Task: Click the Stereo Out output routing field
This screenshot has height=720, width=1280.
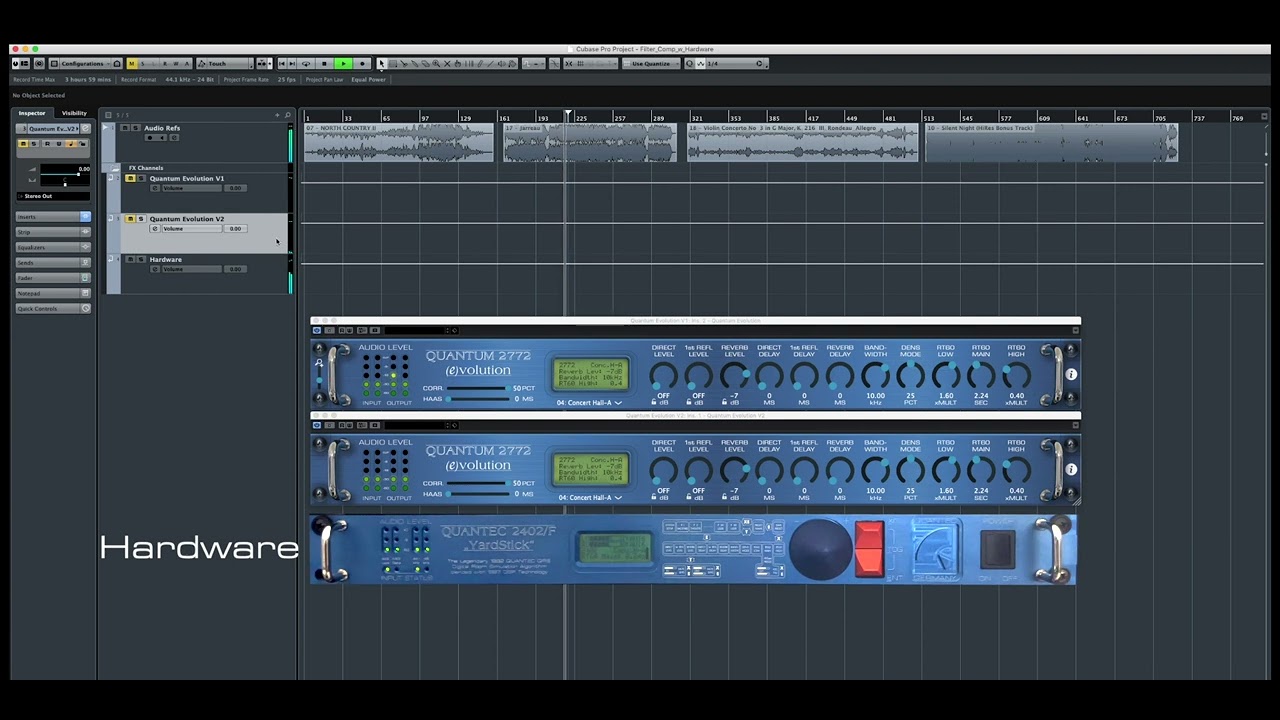Action: point(53,196)
